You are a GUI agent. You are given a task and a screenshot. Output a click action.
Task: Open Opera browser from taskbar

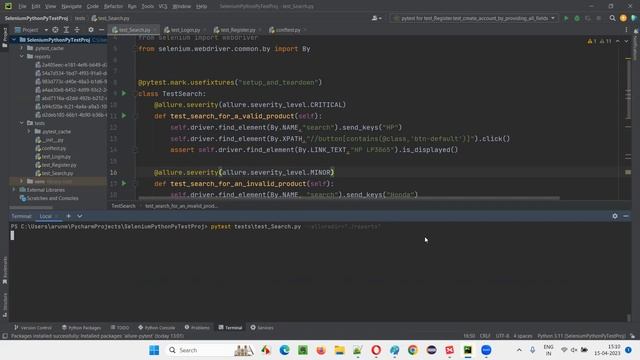[376, 350]
